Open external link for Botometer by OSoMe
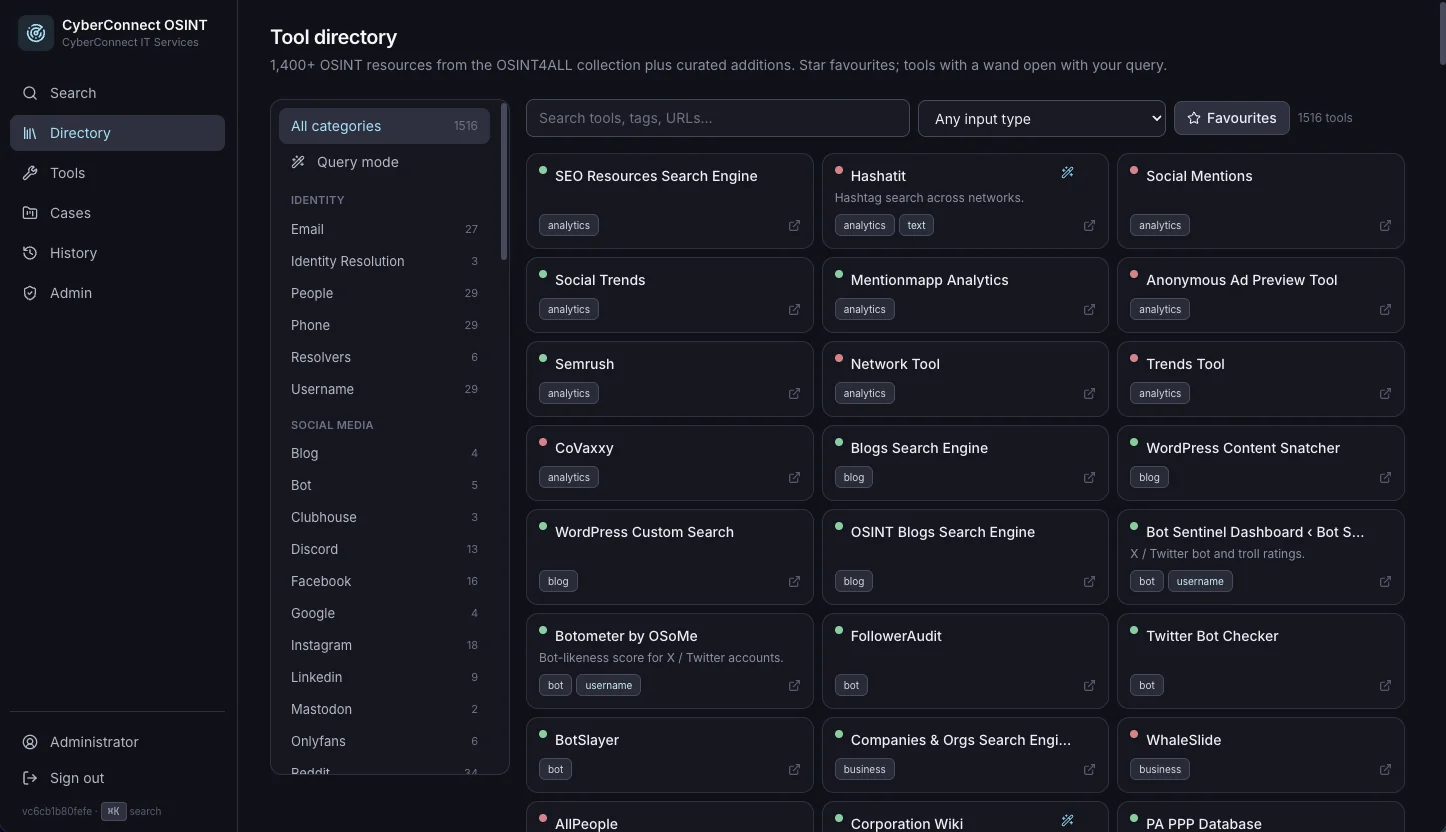 [794, 686]
